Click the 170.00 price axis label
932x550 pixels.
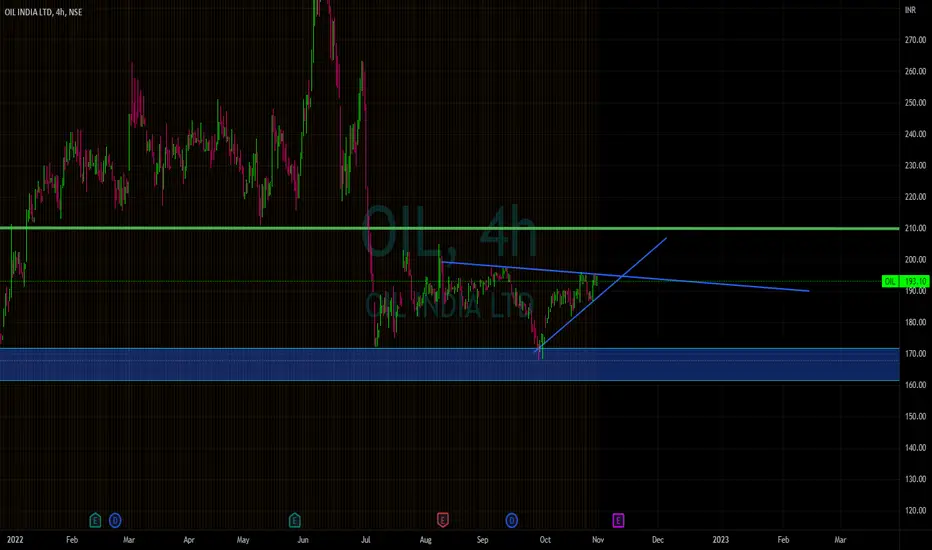click(915, 354)
